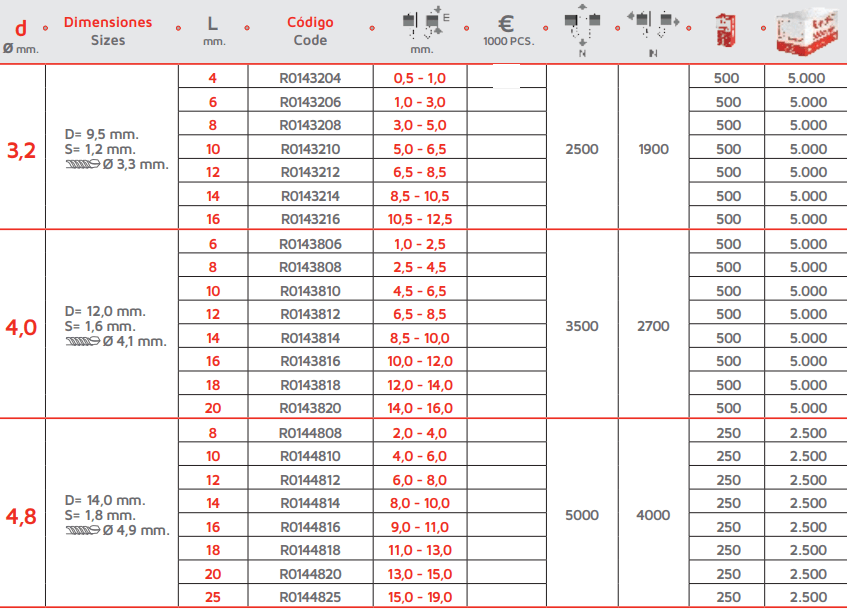The height and width of the screenshot is (610, 847).
Task: Click grip range '0,5 - 1,0'
Action: point(420,78)
